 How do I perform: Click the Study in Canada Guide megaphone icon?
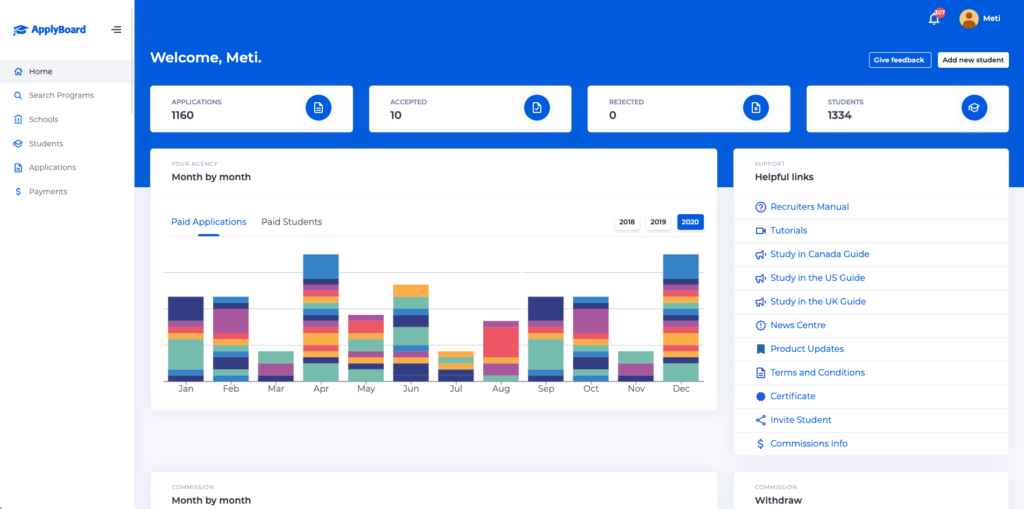(x=760, y=254)
